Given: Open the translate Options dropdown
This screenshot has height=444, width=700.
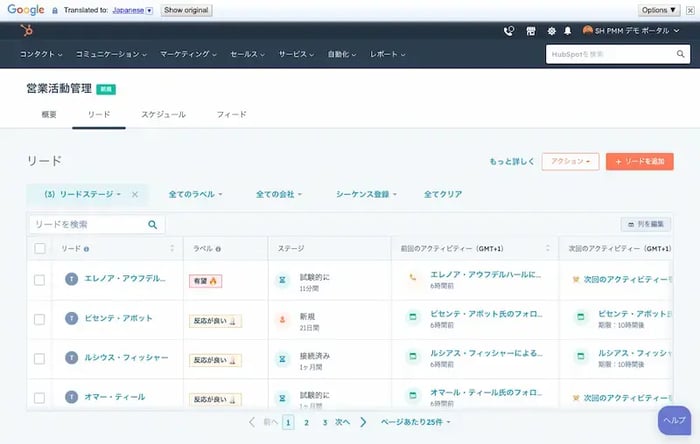Looking at the screenshot, I should pos(659,10).
